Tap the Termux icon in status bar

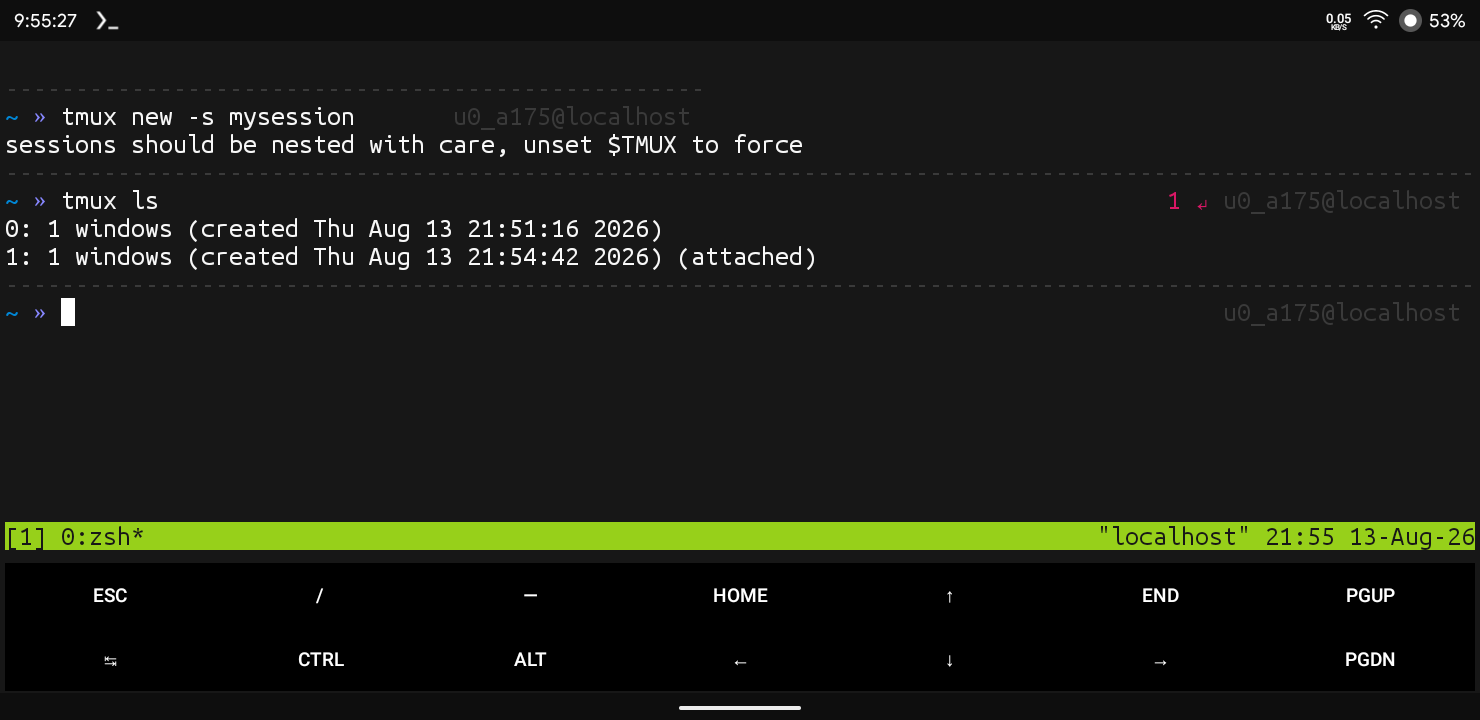point(107,20)
